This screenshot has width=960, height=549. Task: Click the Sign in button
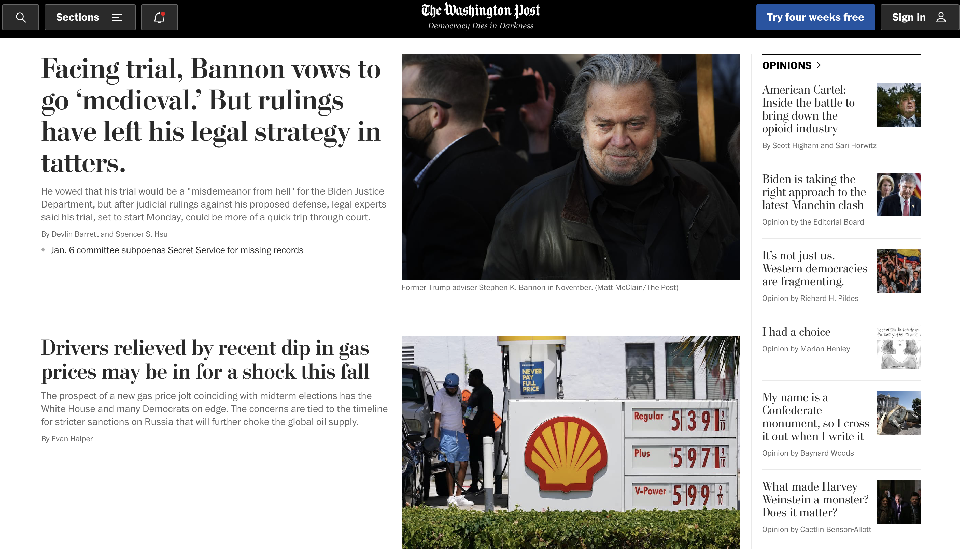(x=919, y=17)
